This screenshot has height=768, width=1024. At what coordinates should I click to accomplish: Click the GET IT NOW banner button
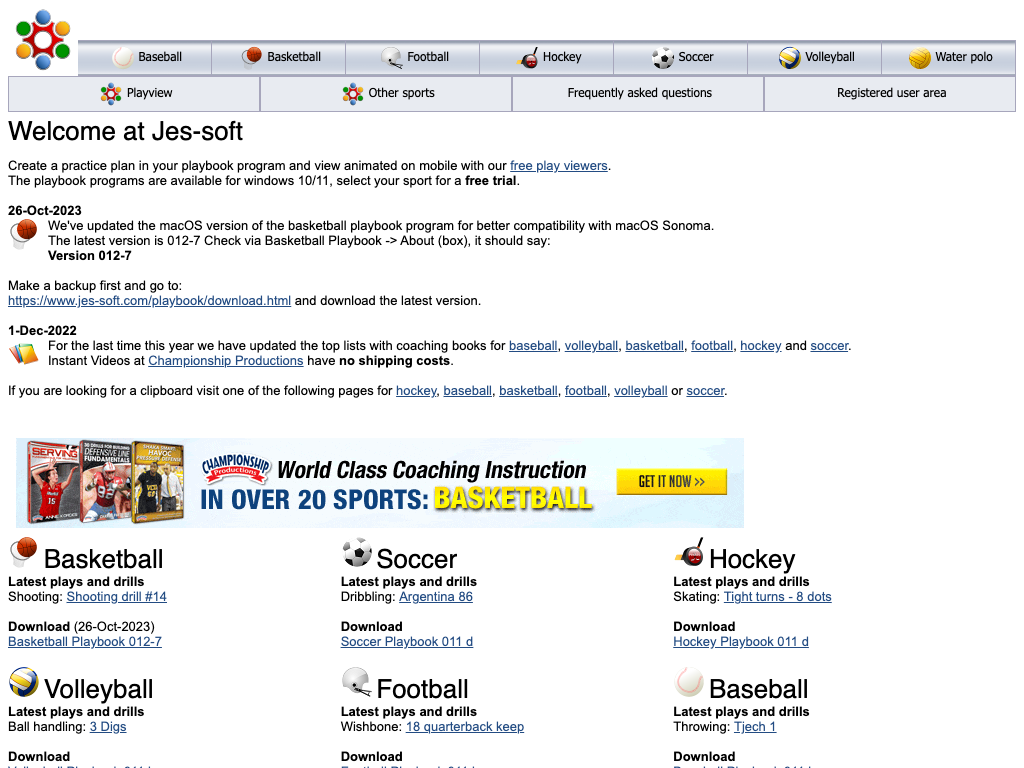click(671, 482)
